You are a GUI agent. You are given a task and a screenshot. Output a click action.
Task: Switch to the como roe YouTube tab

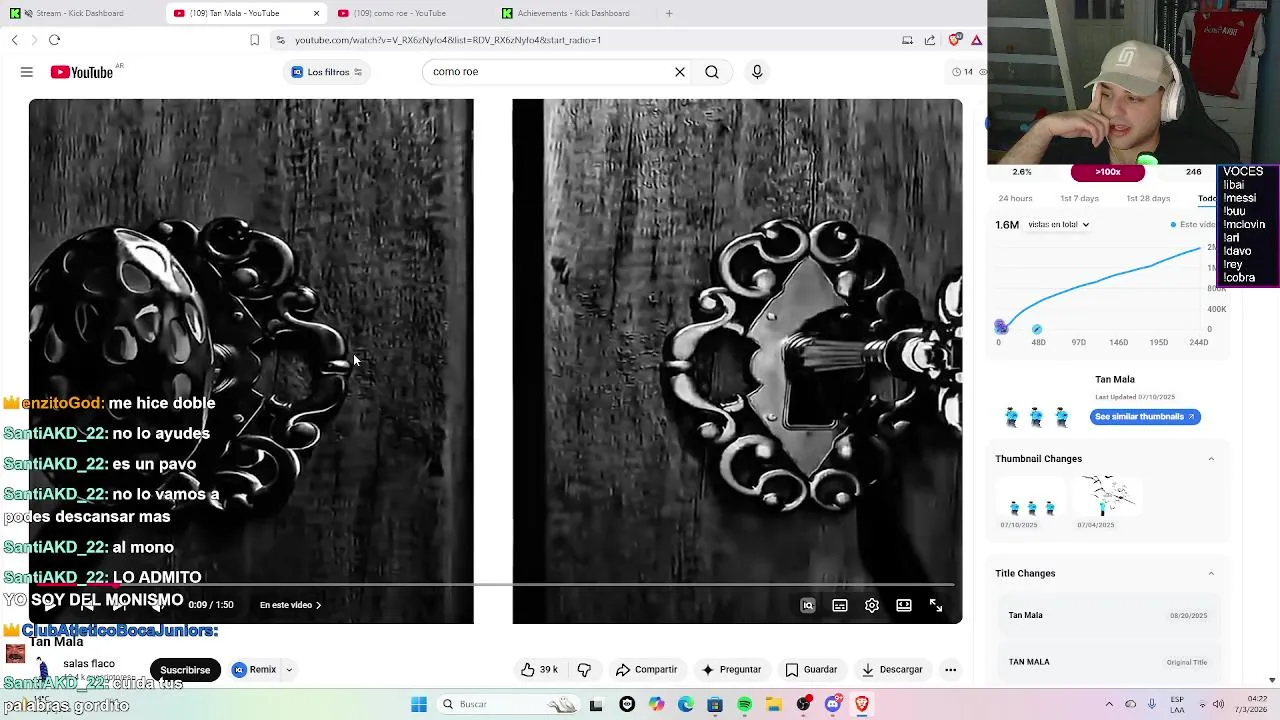400,13
